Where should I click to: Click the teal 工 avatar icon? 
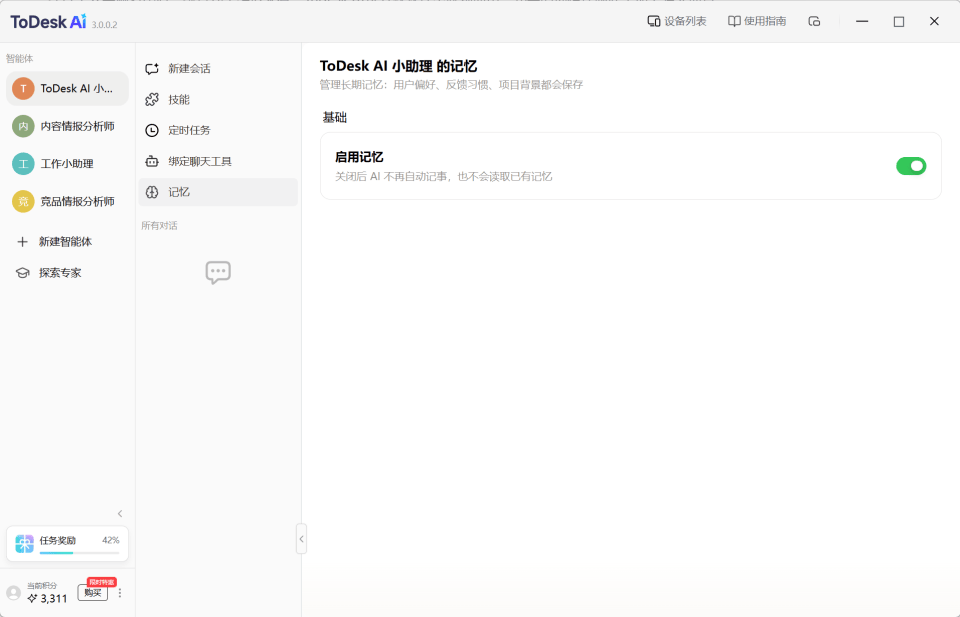(x=23, y=163)
